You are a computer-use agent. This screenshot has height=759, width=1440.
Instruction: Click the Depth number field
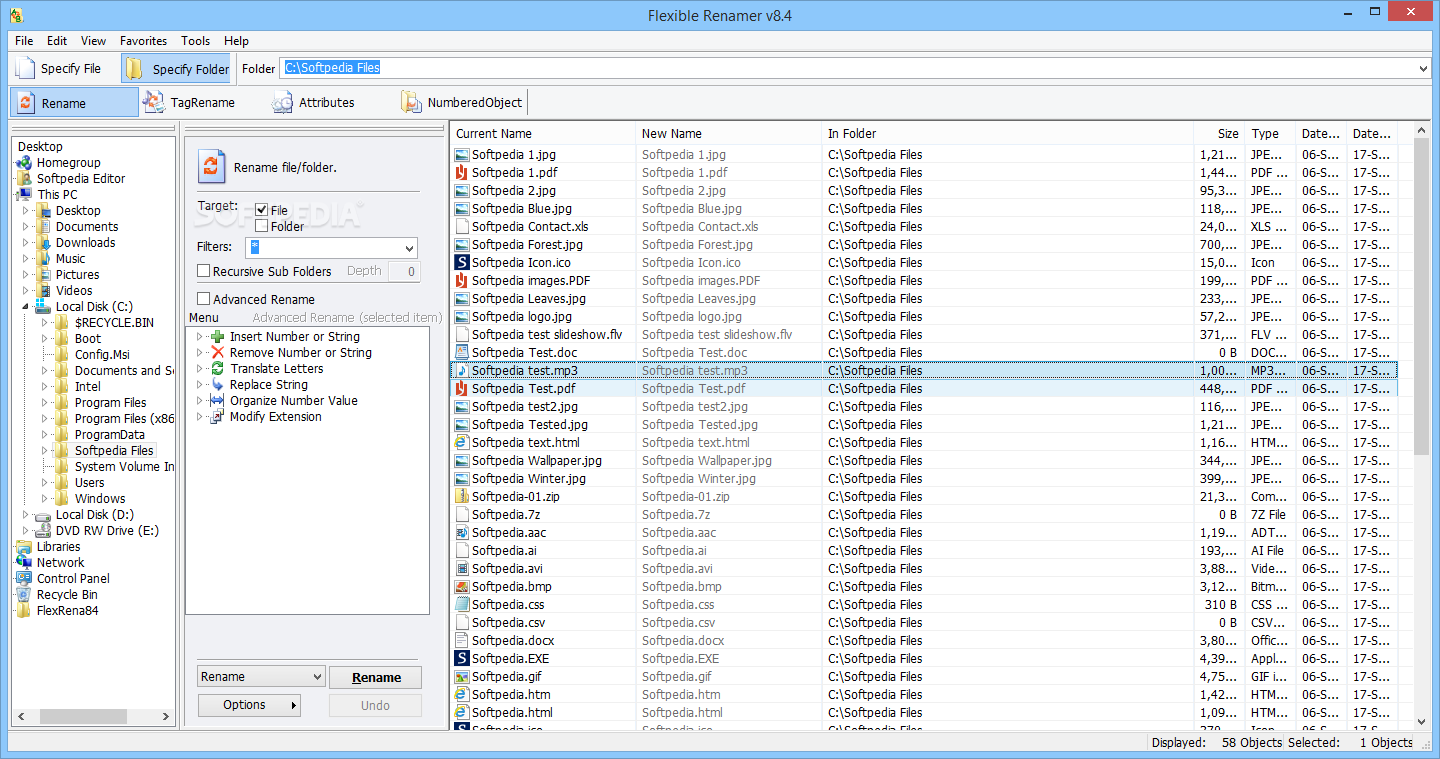[404, 271]
